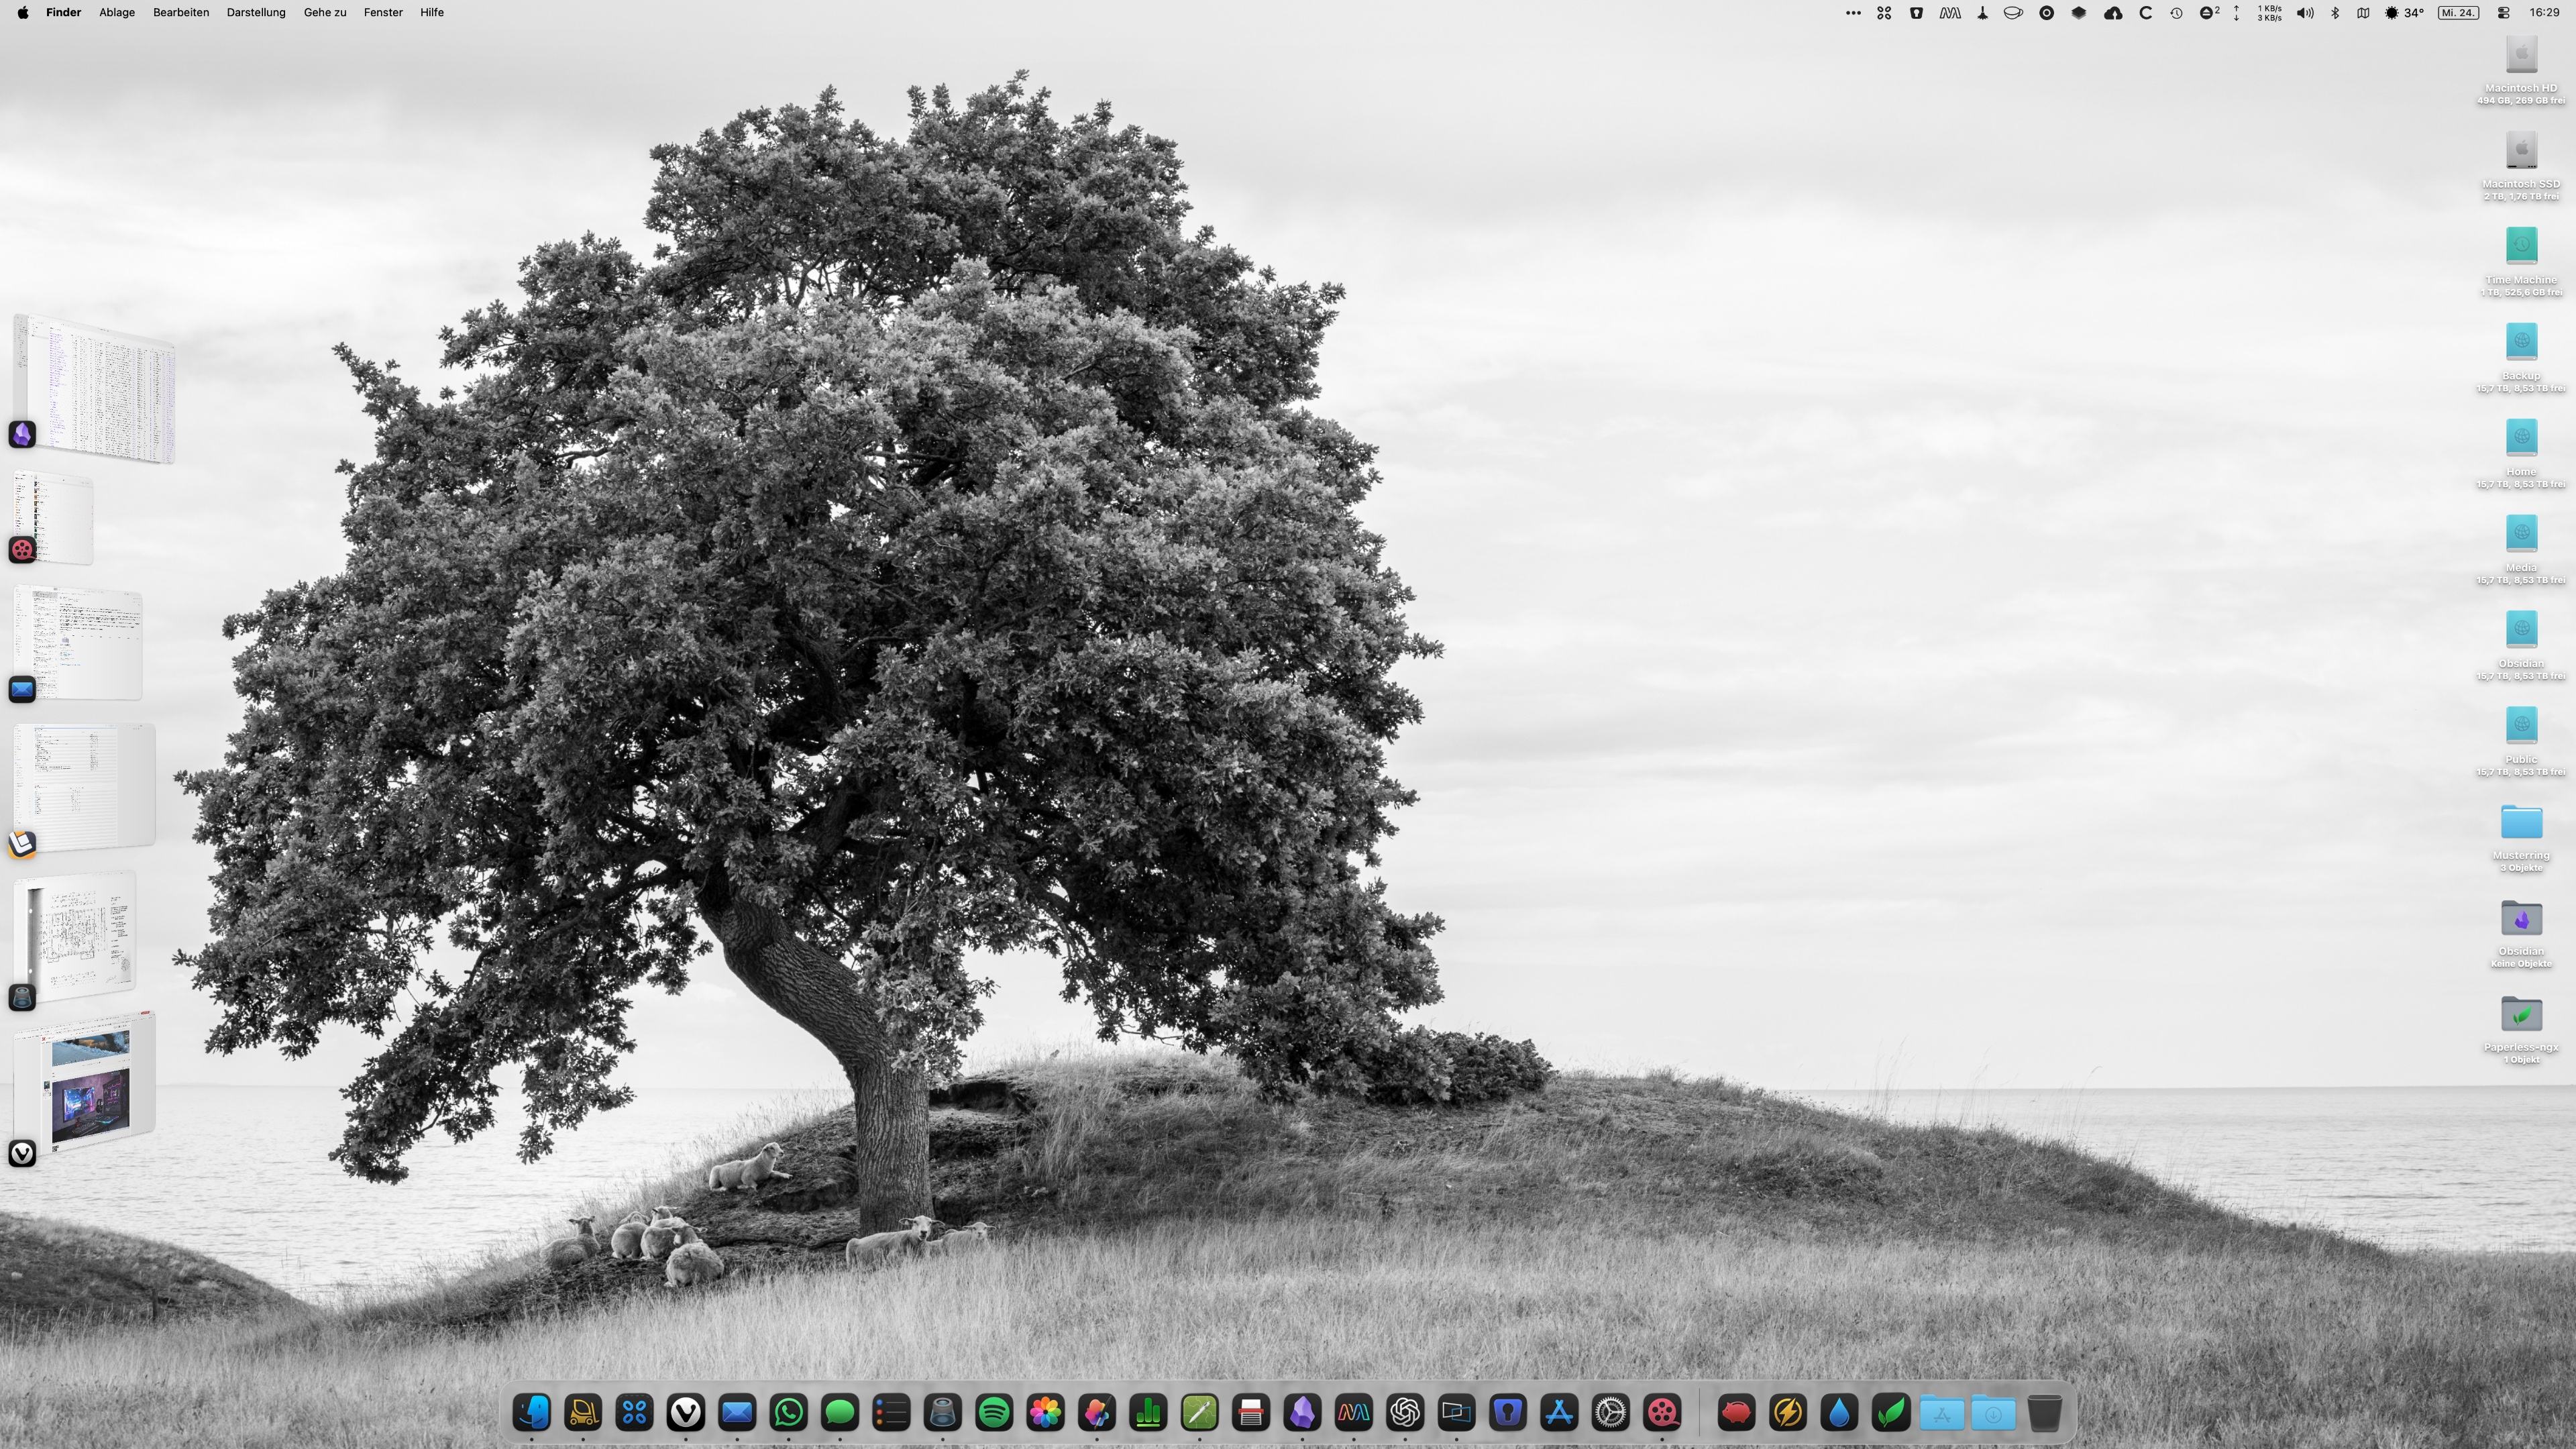Open the Apple menu

click(22, 12)
